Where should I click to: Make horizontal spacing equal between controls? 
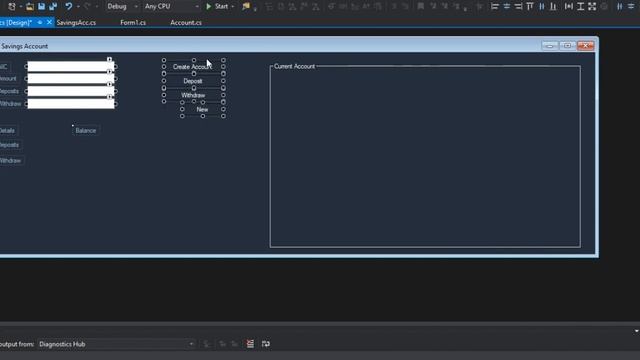[x=620, y=7]
